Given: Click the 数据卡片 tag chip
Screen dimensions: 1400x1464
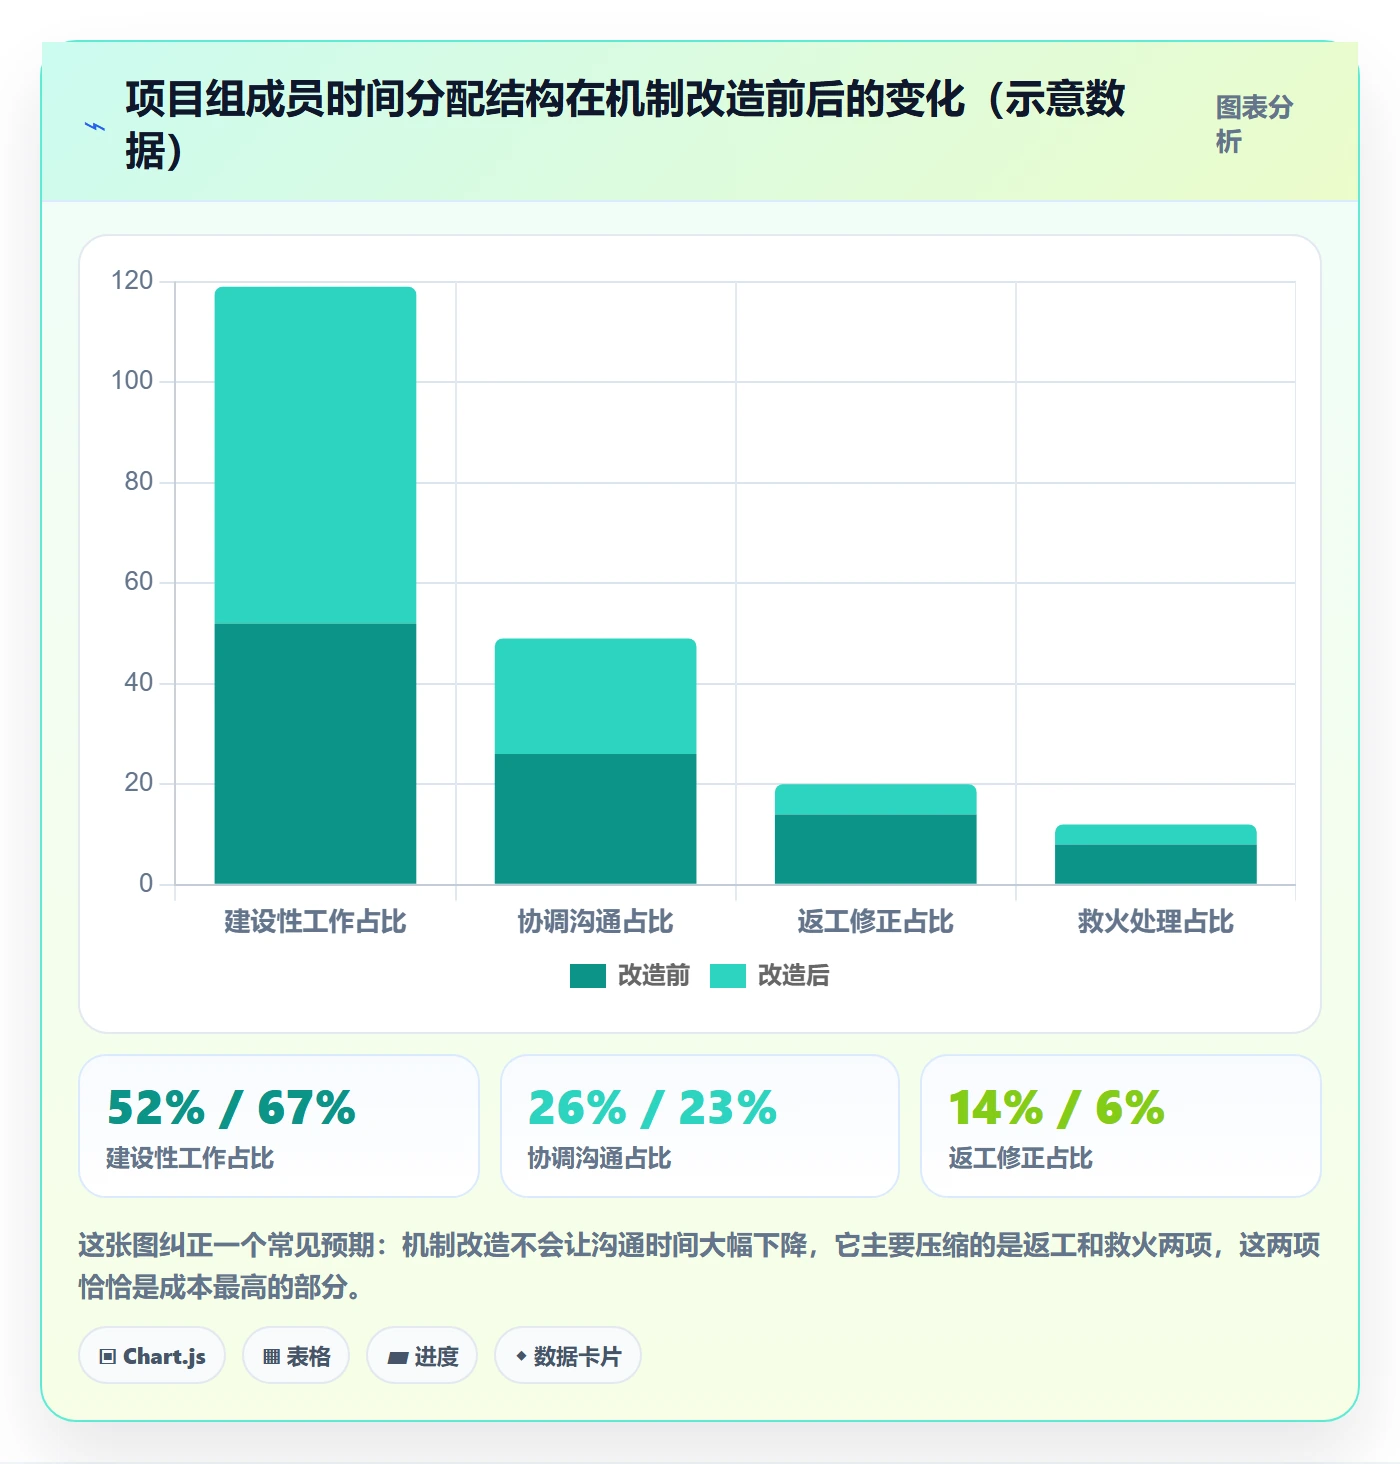Looking at the screenshot, I should (568, 1356).
